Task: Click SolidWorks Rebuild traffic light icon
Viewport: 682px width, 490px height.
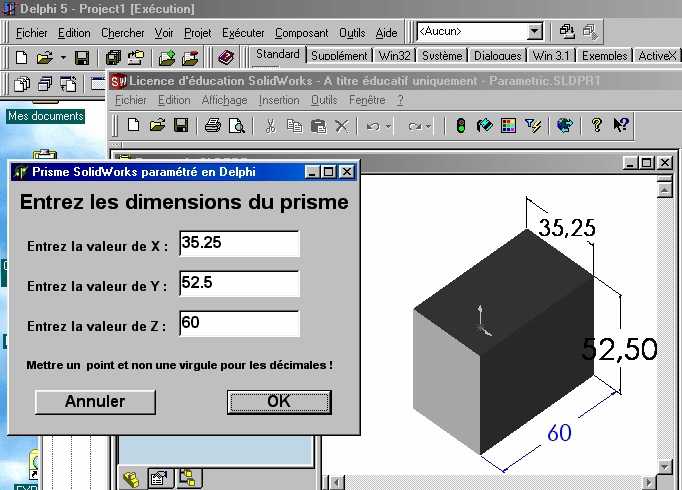Action: click(461, 126)
